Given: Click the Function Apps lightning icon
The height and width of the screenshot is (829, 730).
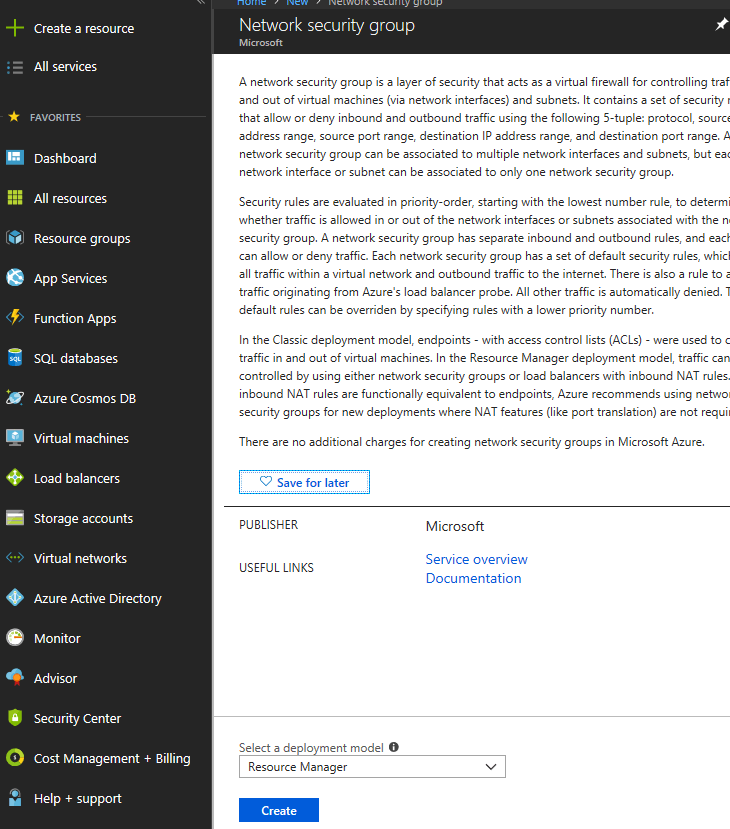Looking at the screenshot, I should 15,318.
